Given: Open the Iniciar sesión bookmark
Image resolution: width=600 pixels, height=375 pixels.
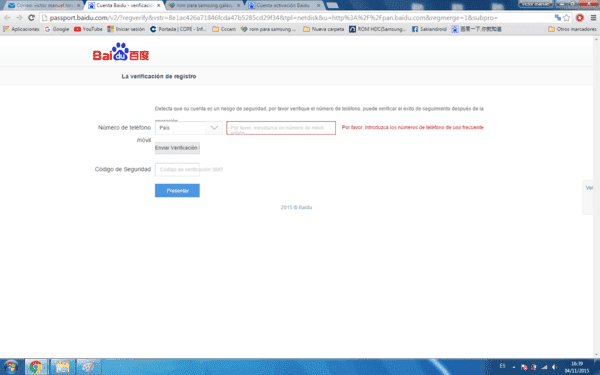Looking at the screenshot, I should [x=126, y=29].
